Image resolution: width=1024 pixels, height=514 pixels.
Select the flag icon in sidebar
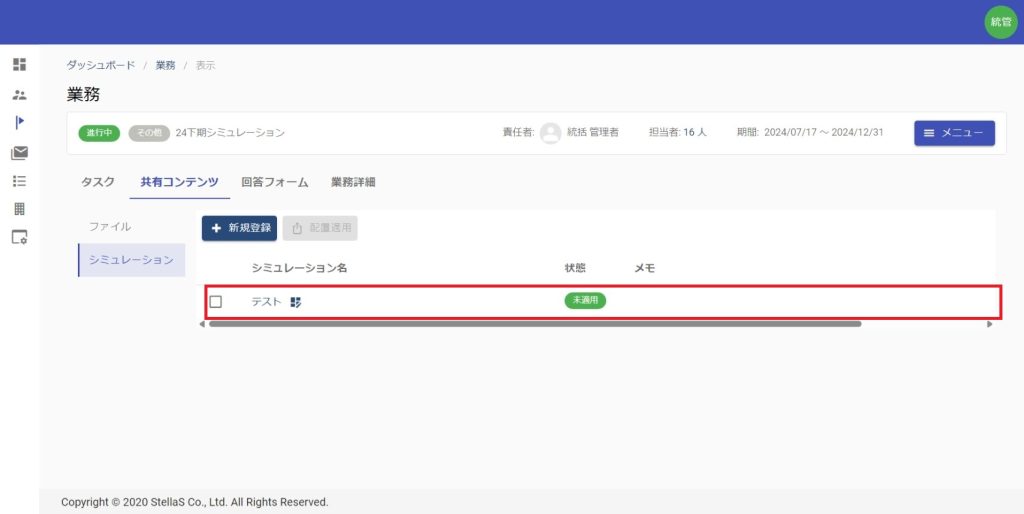click(x=19, y=122)
